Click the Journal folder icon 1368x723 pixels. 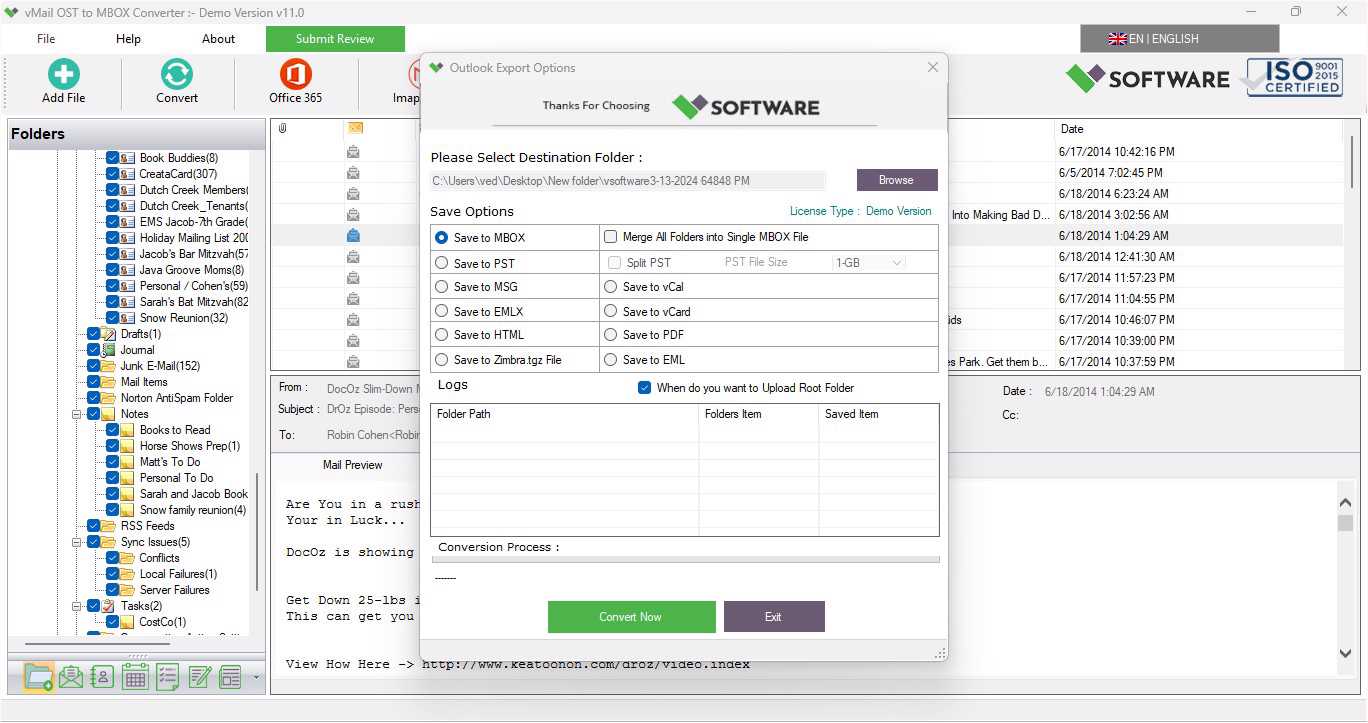pyautogui.click(x=109, y=350)
